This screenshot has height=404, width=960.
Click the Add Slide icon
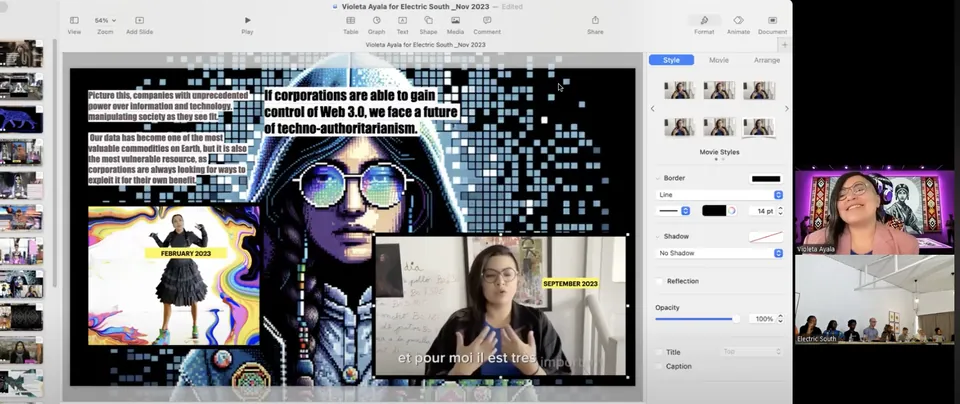click(x=140, y=20)
